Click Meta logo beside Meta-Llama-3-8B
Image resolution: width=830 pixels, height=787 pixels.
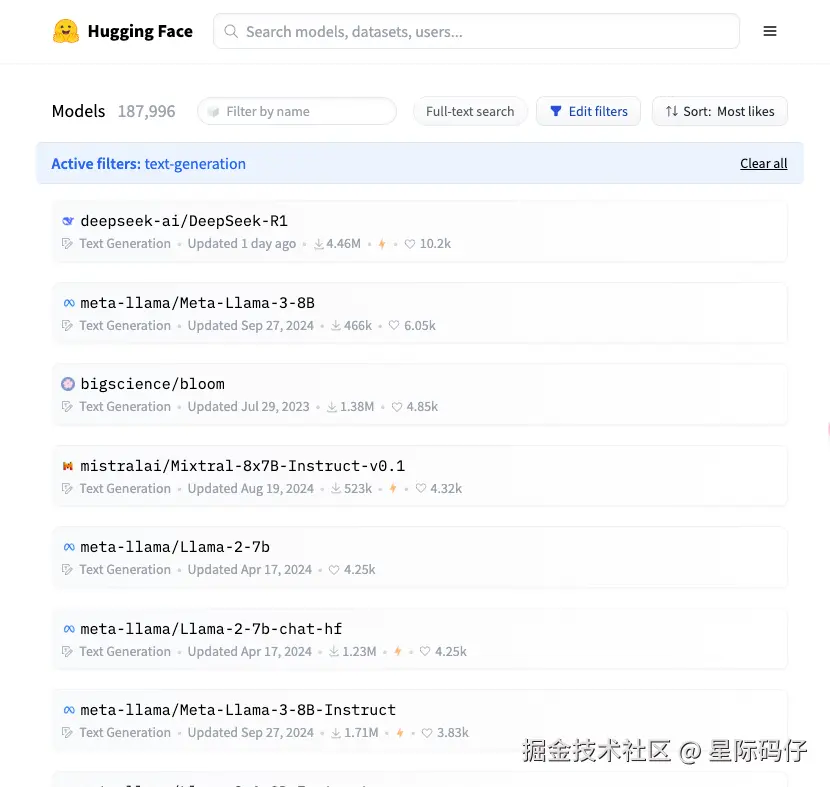69,303
